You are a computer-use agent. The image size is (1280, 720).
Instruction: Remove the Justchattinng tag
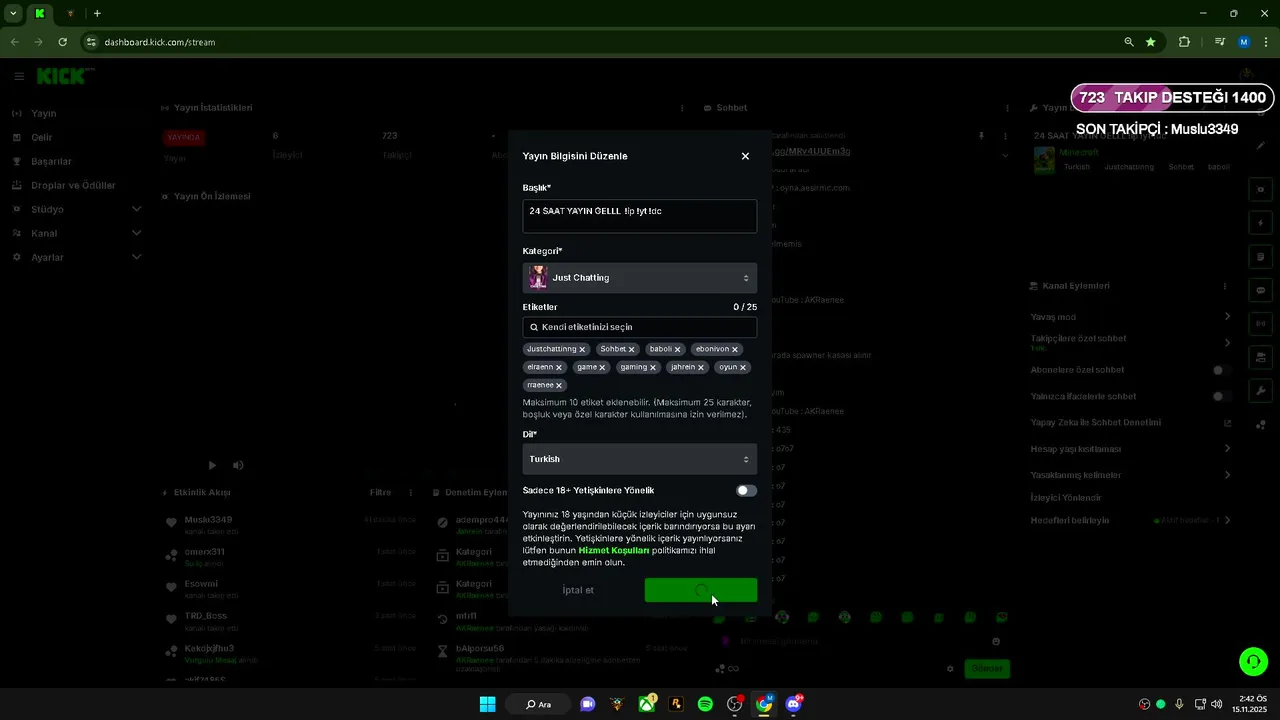[x=582, y=350]
